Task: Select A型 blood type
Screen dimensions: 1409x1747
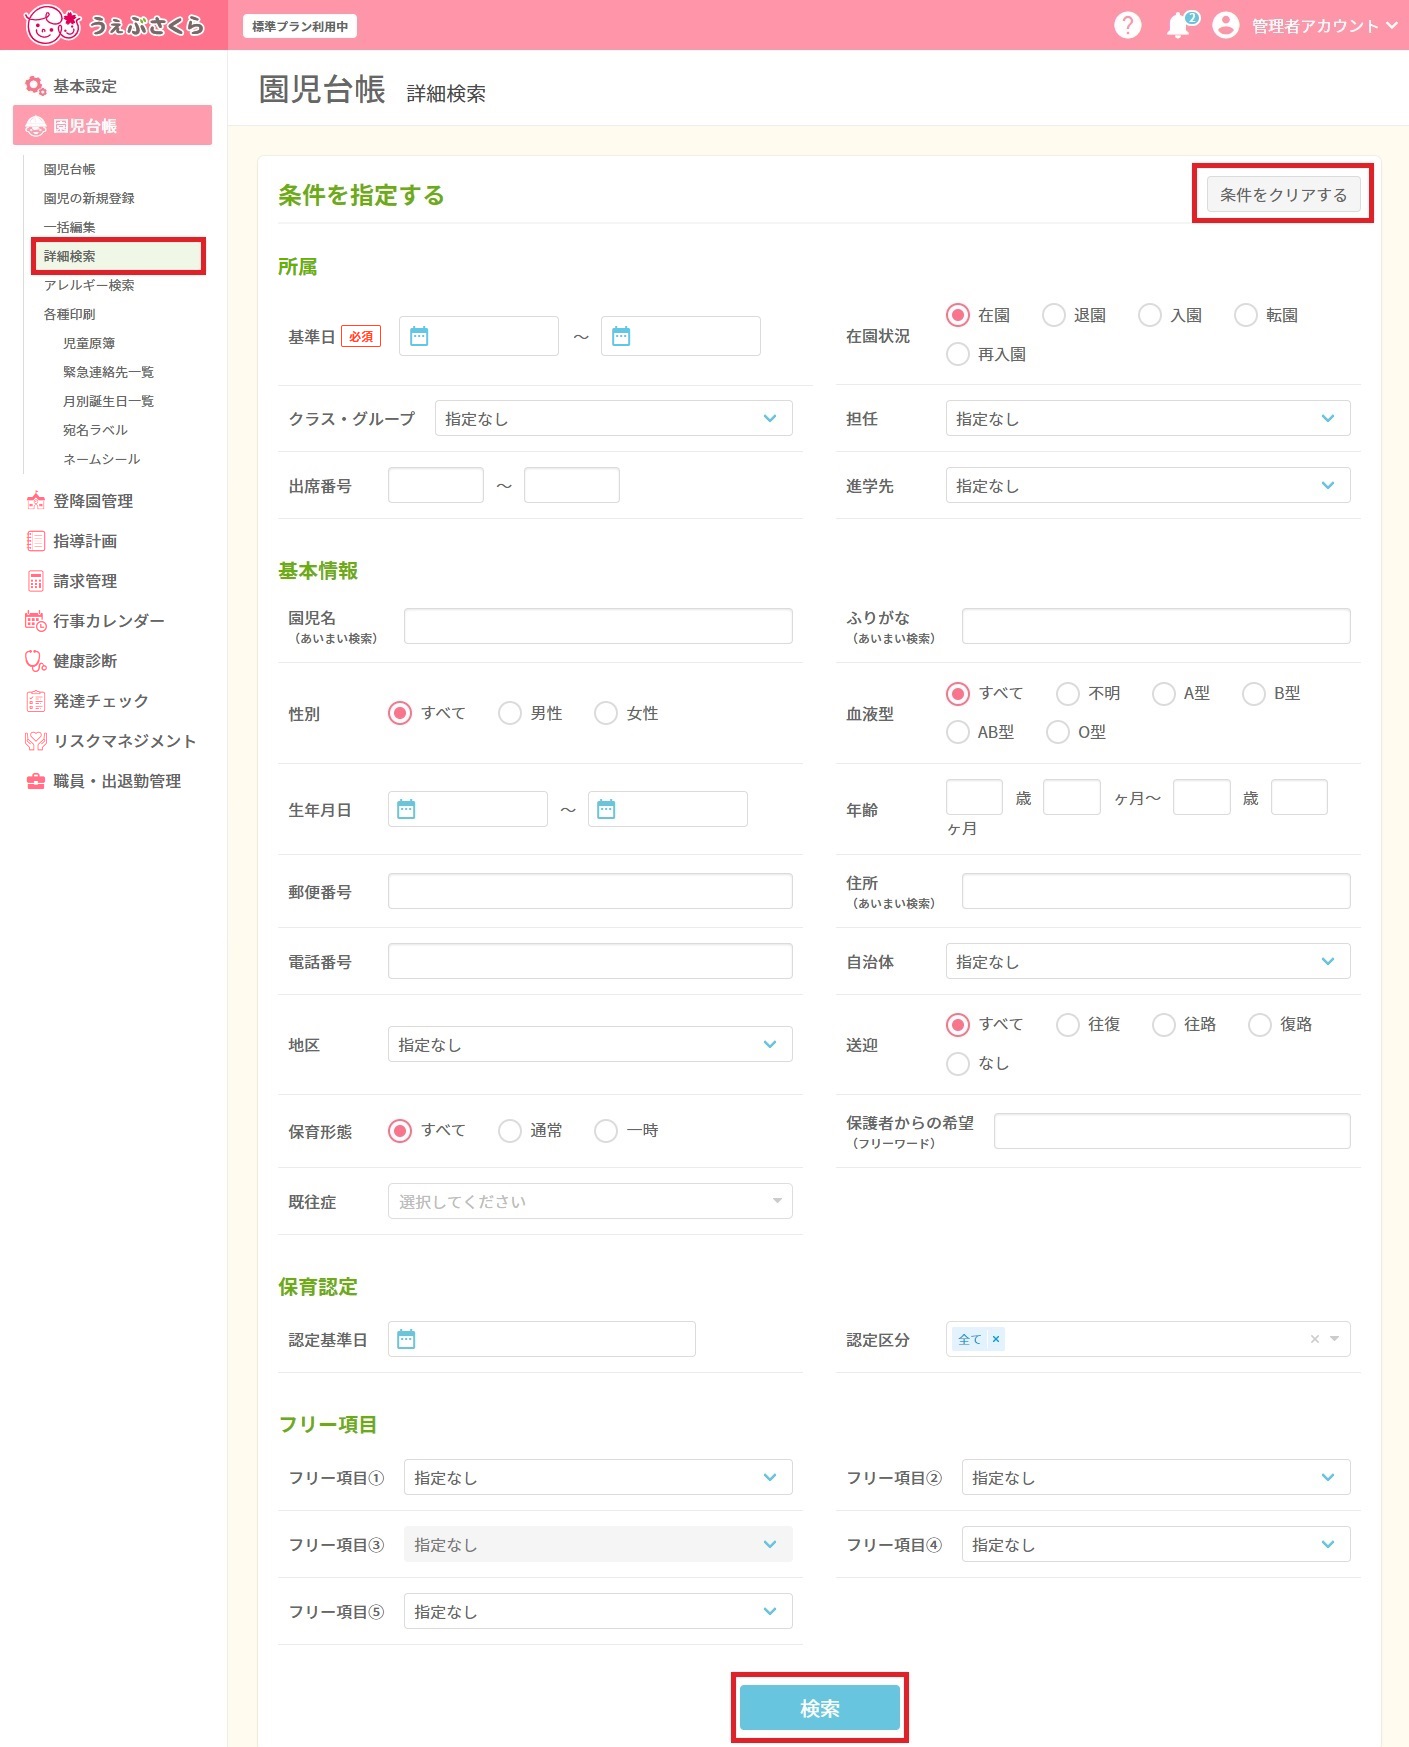Action: coord(1164,693)
